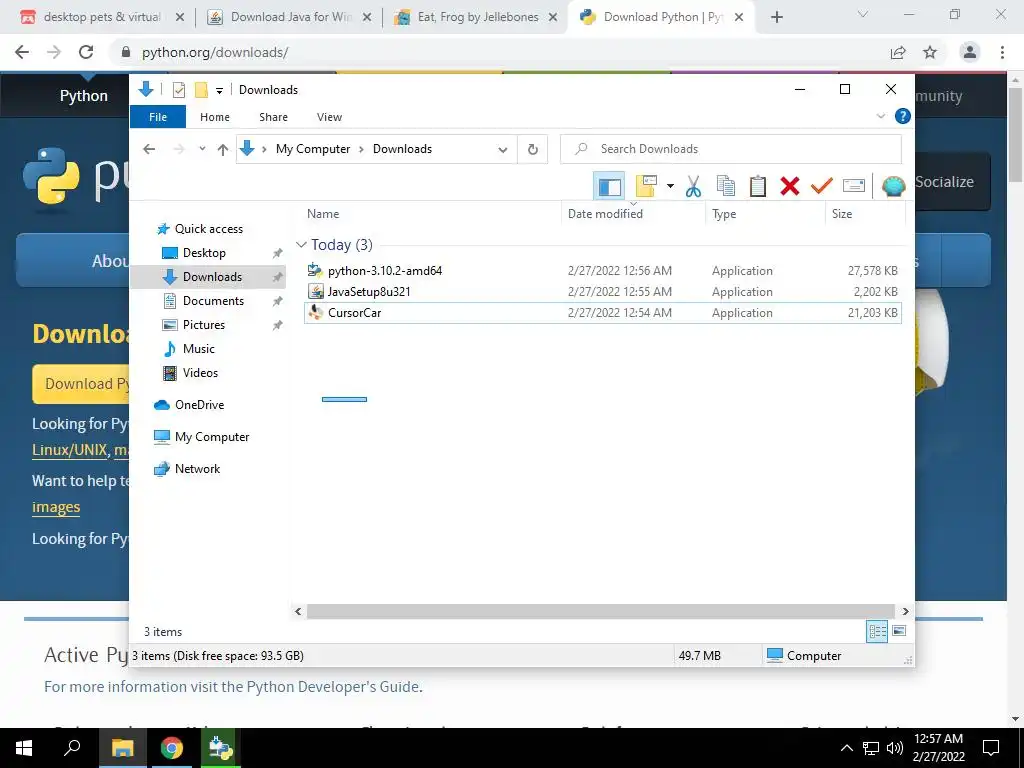Open the File tab in Explorer

158,117
